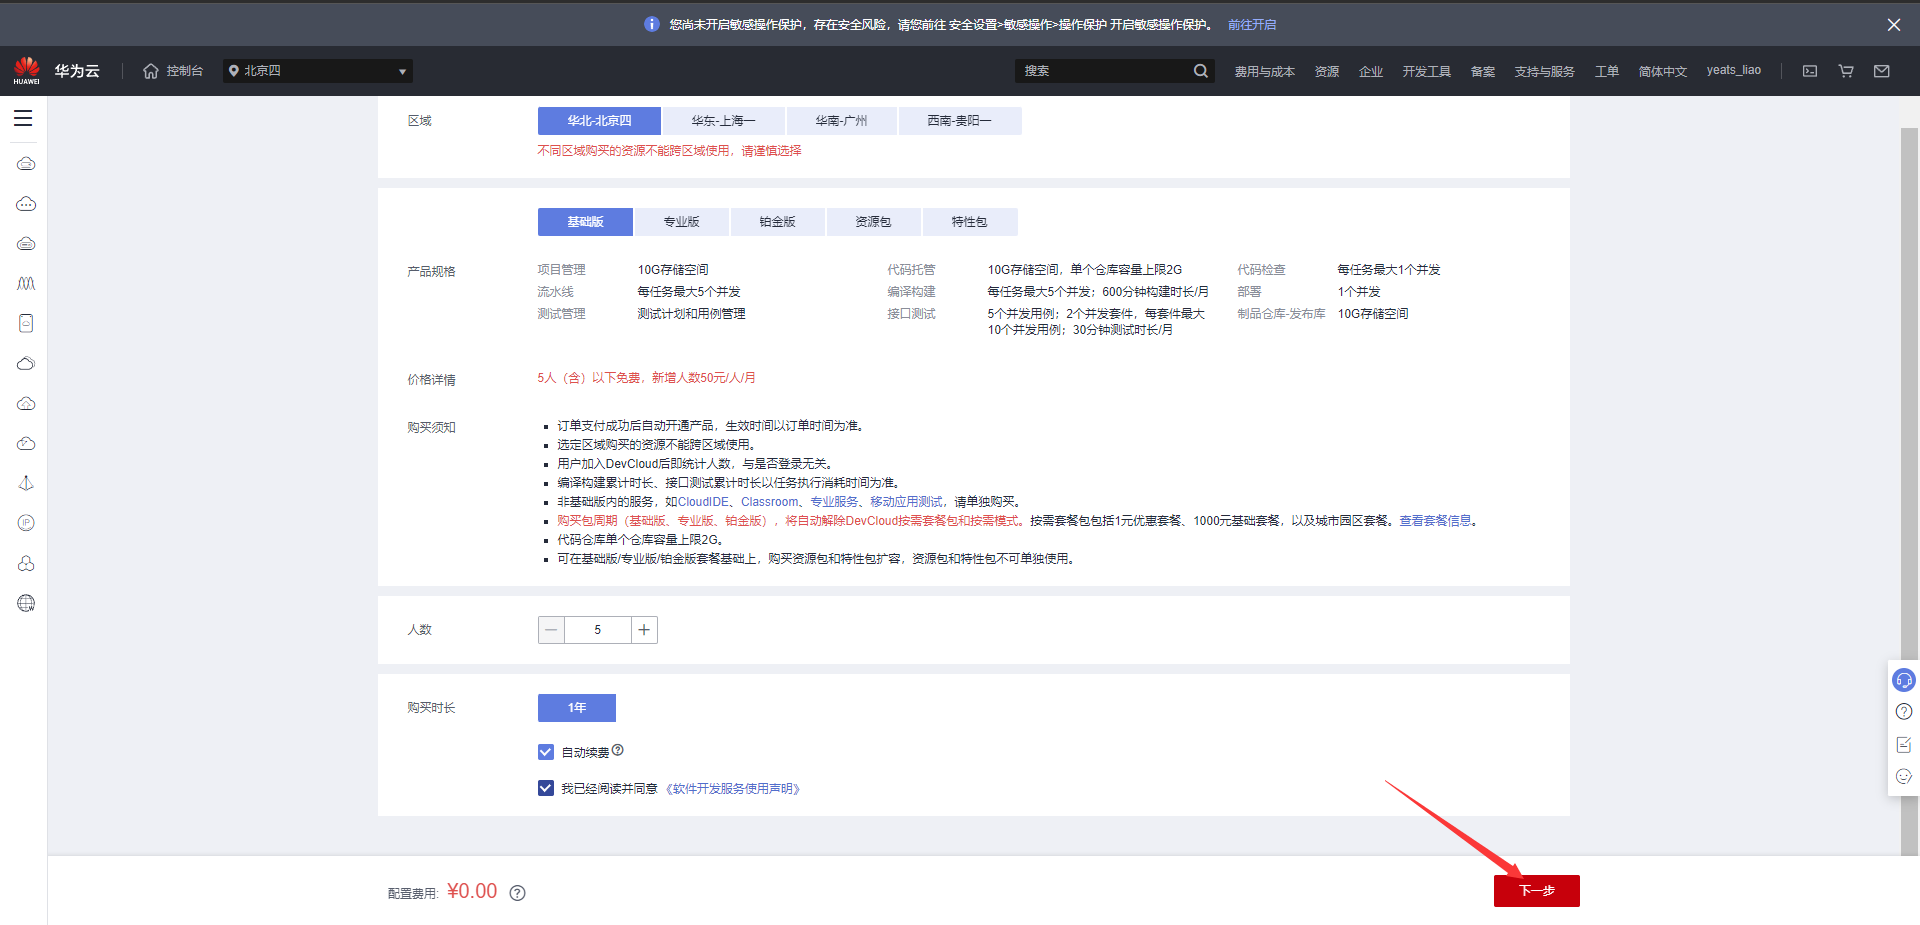Select 基础版 product edition
Viewport: 1920px width, 925px height.
click(585, 222)
